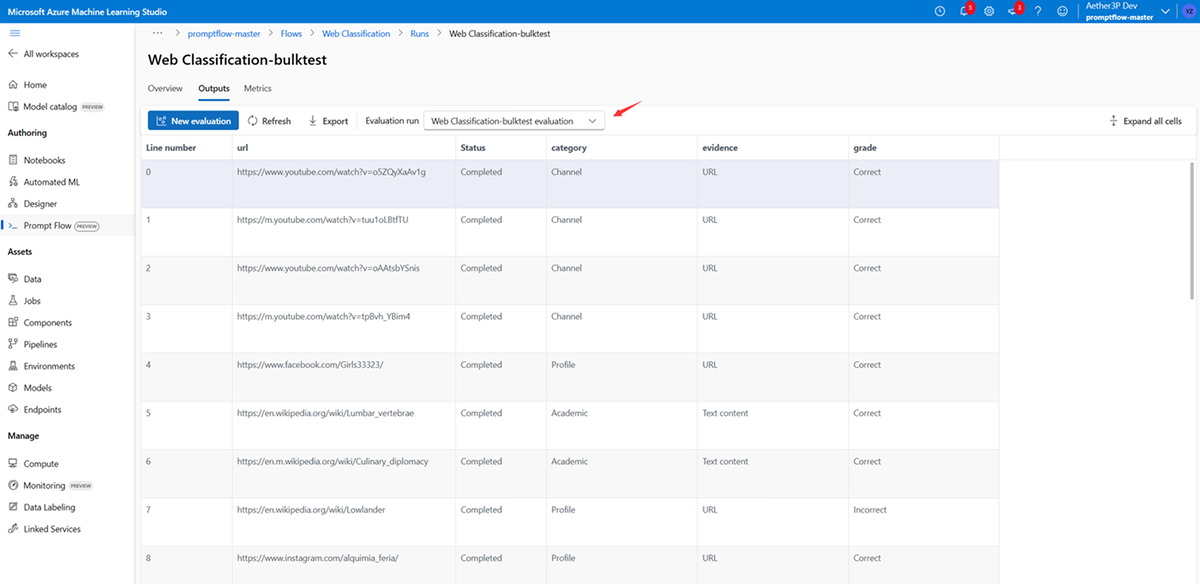Click the Data Labeling icon
Image resolution: width=1200 pixels, height=585 pixels.
14,507
